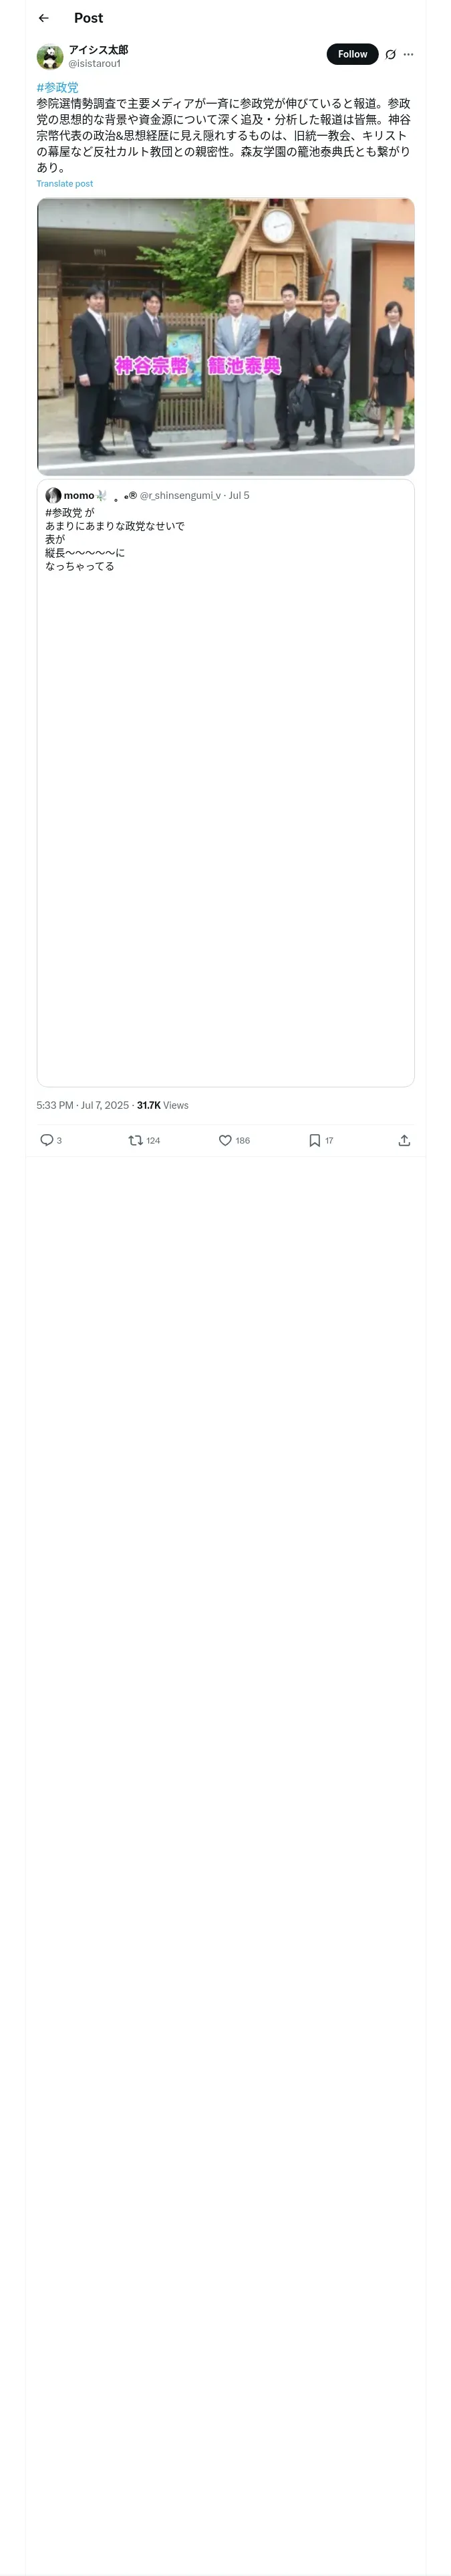This screenshot has height=2576, width=451.
Task: Go back using the arrow icon
Action: 43,18
